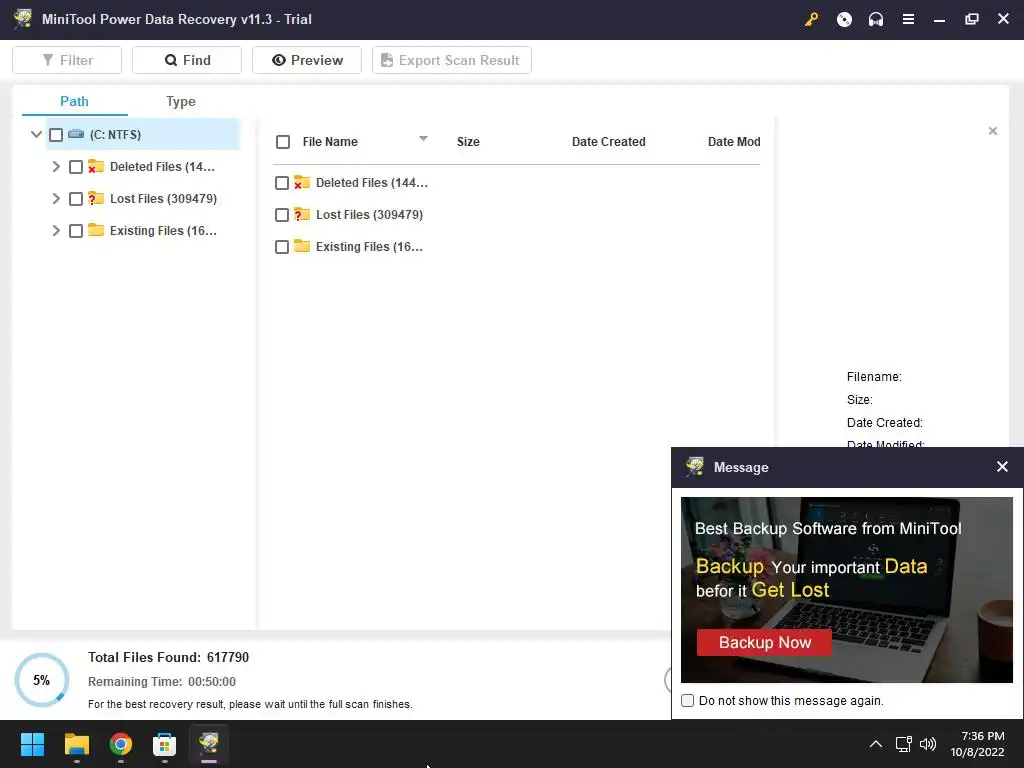Switch to the Type tab
Viewport: 1024px width, 768px height.
point(181,101)
